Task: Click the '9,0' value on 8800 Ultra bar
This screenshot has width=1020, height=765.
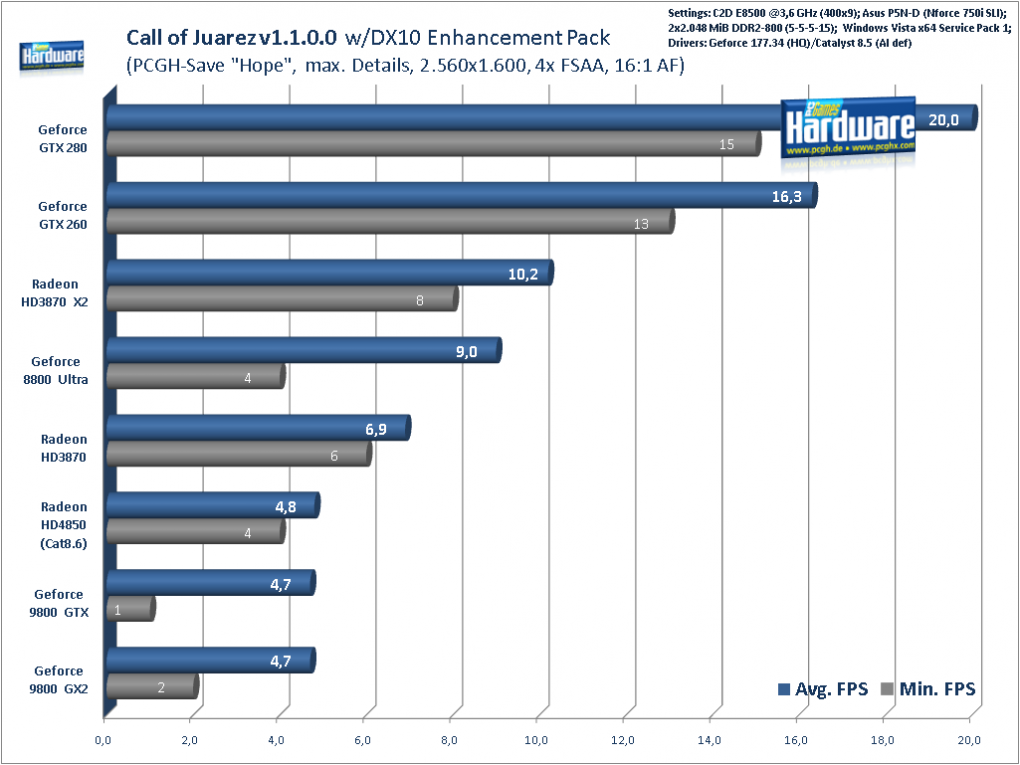Action: [x=466, y=353]
